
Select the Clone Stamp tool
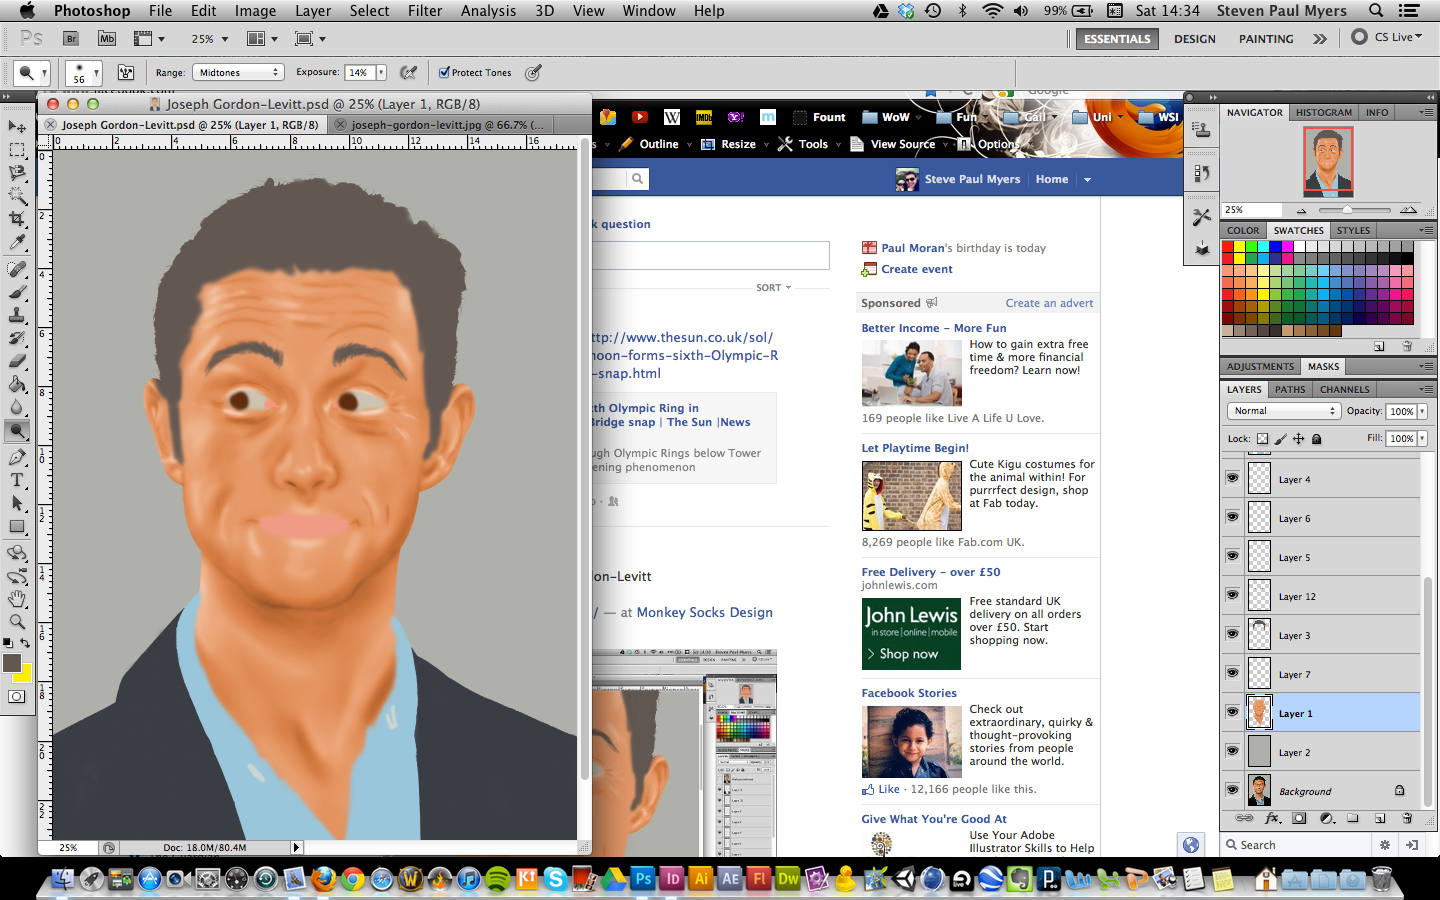tap(17, 315)
